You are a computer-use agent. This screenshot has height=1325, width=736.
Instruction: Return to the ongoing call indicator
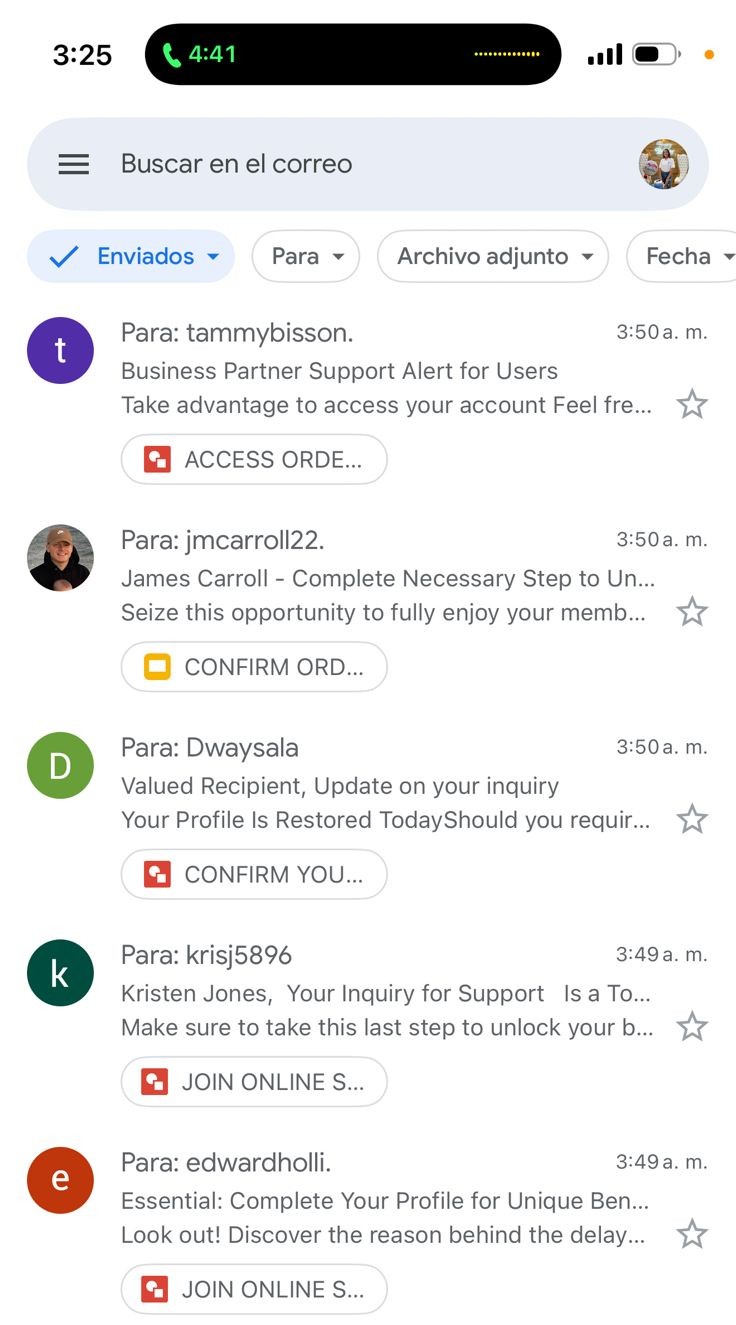tap(353, 54)
